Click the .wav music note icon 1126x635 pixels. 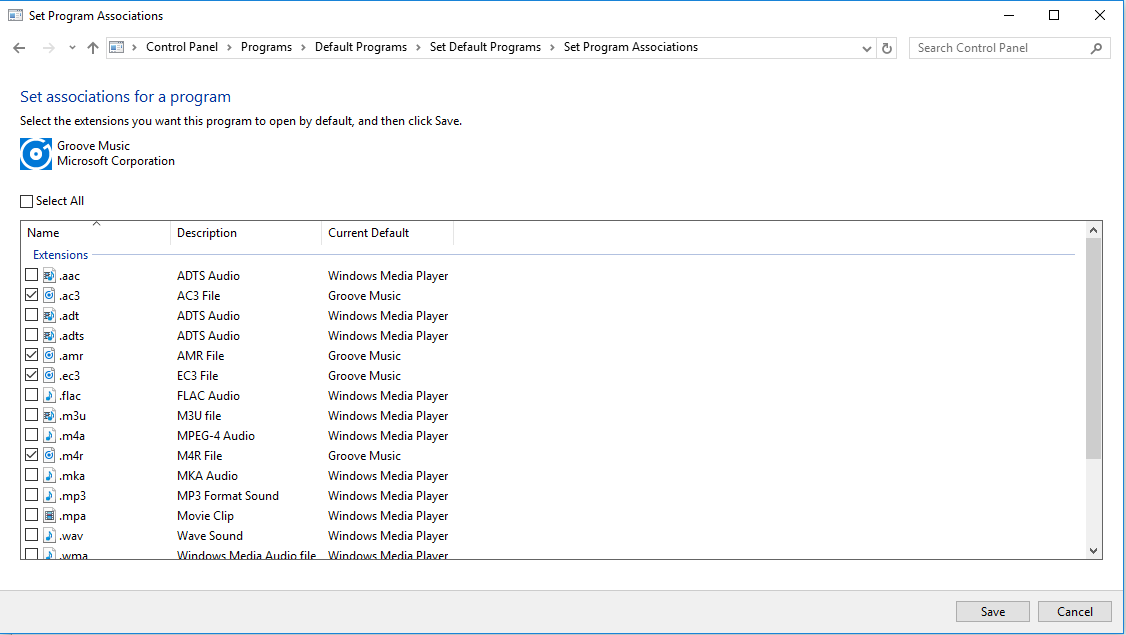coord(49,536)
